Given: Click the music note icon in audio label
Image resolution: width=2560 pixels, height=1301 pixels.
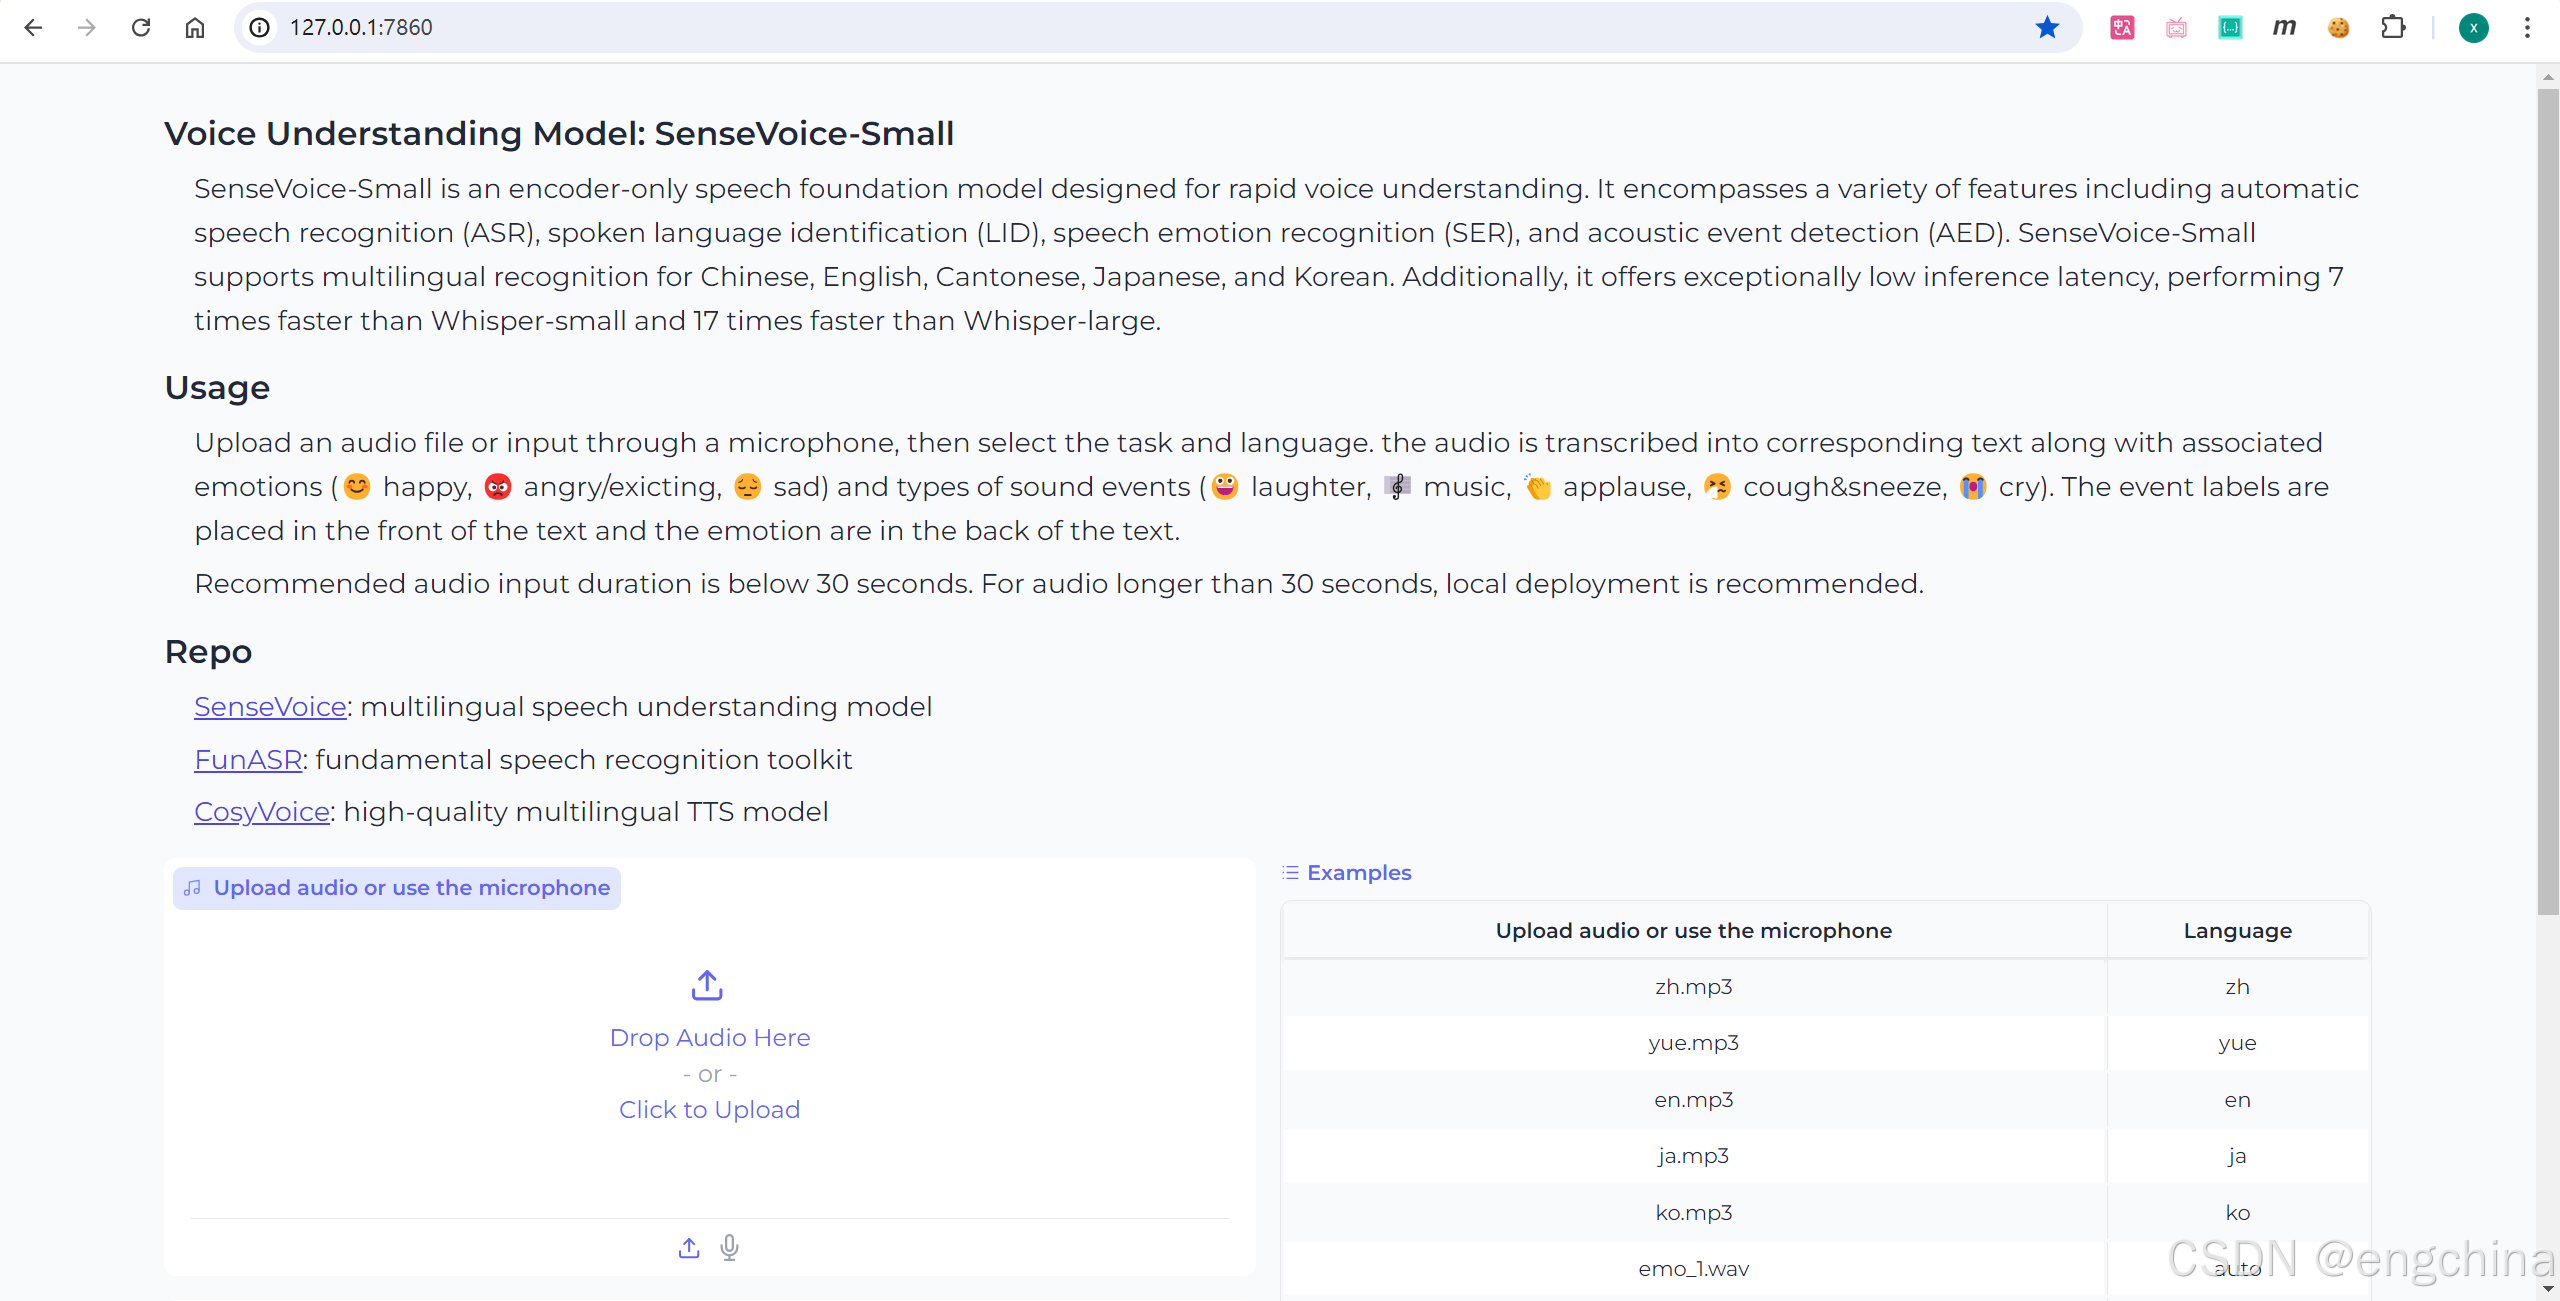Looking at the screenshot, I should pos(193,888).
